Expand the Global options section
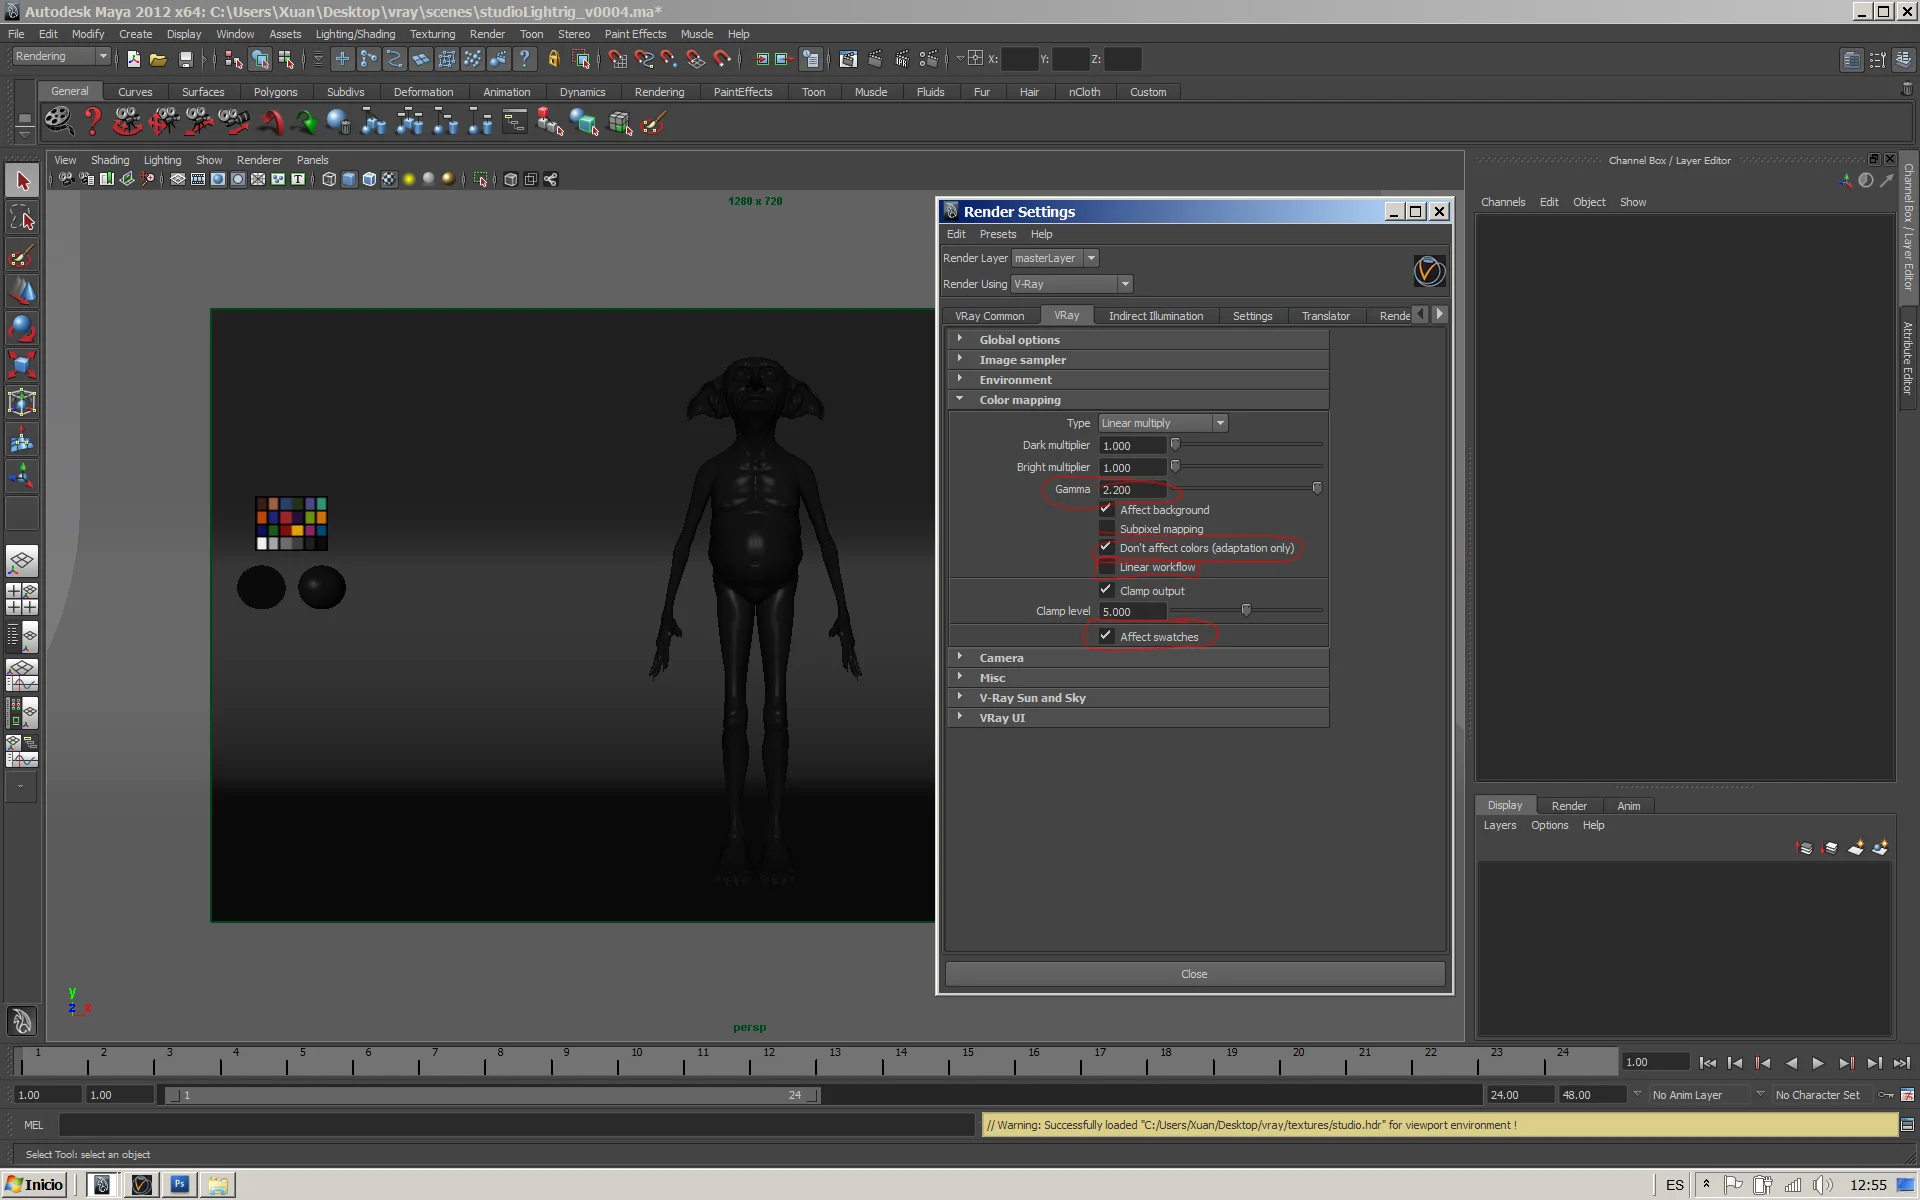 pos(1138,340)
